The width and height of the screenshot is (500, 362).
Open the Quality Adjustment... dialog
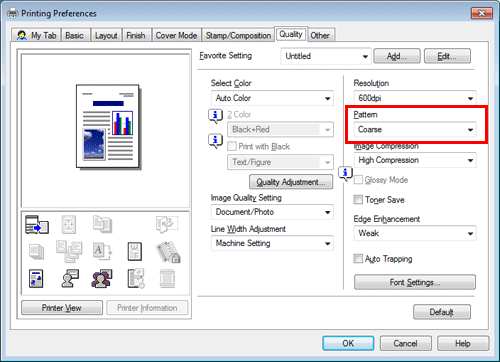point(291,182)
